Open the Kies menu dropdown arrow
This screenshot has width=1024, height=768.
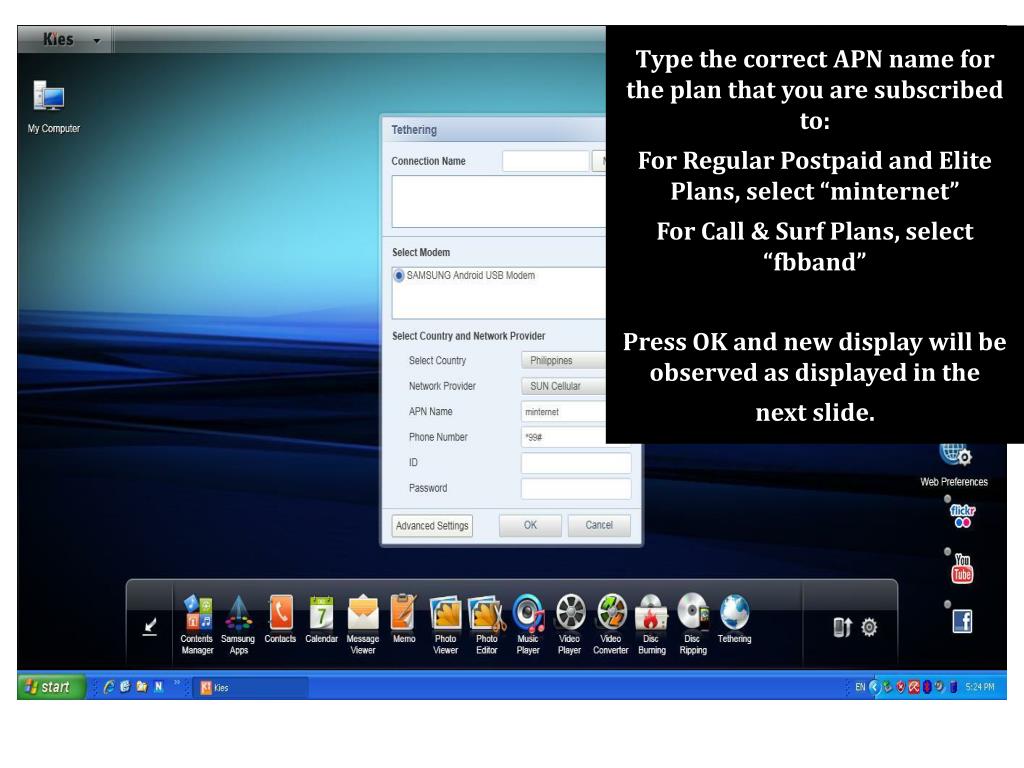point(97,40)
